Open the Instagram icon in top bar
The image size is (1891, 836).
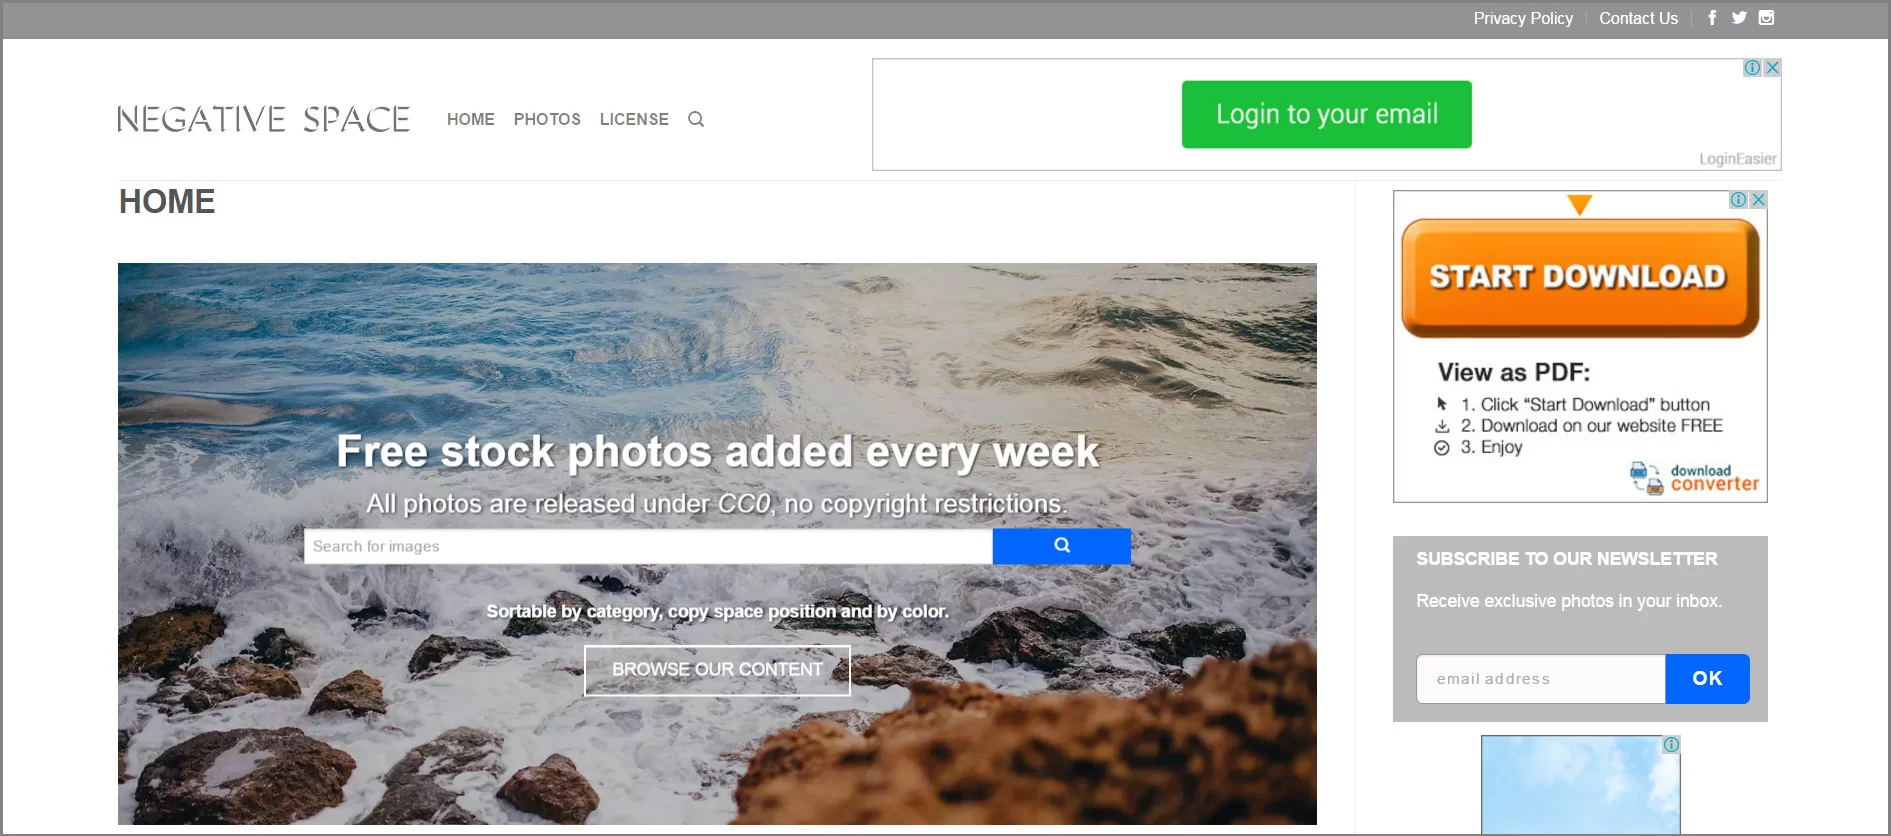tap(1767, 18)
